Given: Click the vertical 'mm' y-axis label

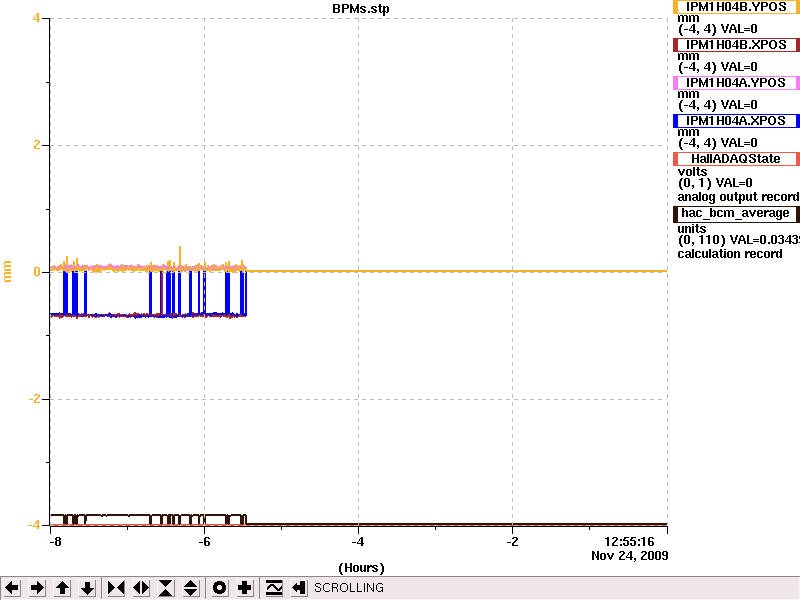Looking at the screenshot, I should tap(8, 271).
